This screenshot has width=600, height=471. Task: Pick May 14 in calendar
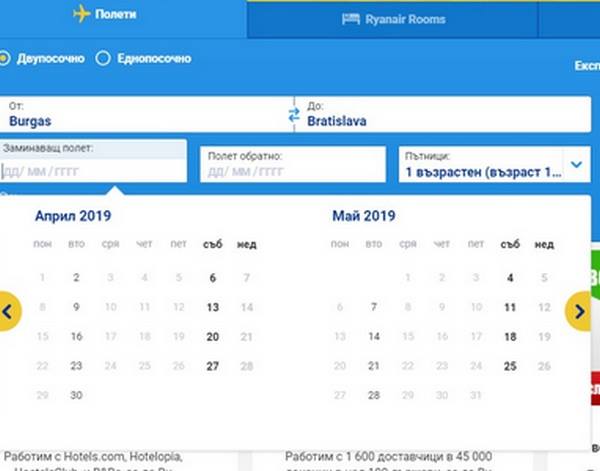(x=374, y=336)
